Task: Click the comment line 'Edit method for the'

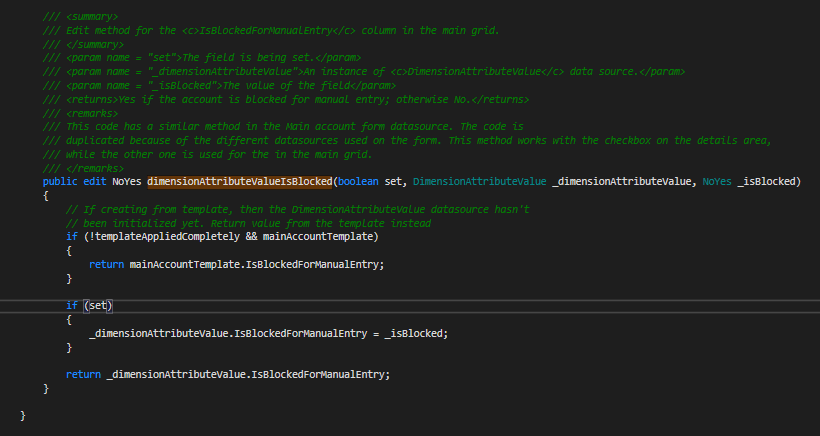Action: [271, 30]
